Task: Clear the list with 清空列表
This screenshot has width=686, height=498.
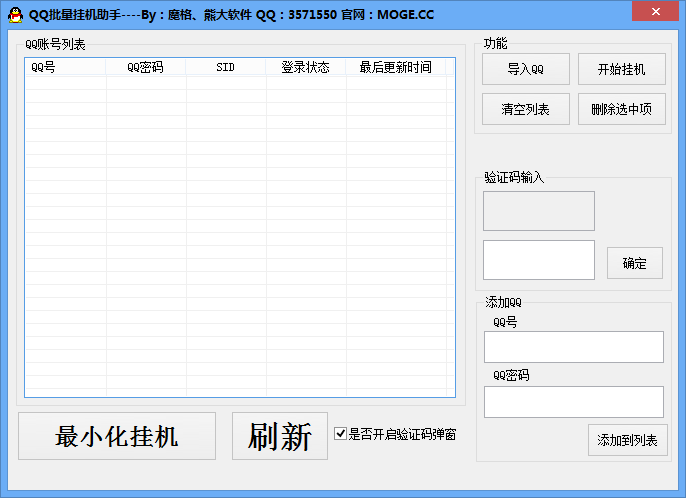Action: (x=525, y=109)
